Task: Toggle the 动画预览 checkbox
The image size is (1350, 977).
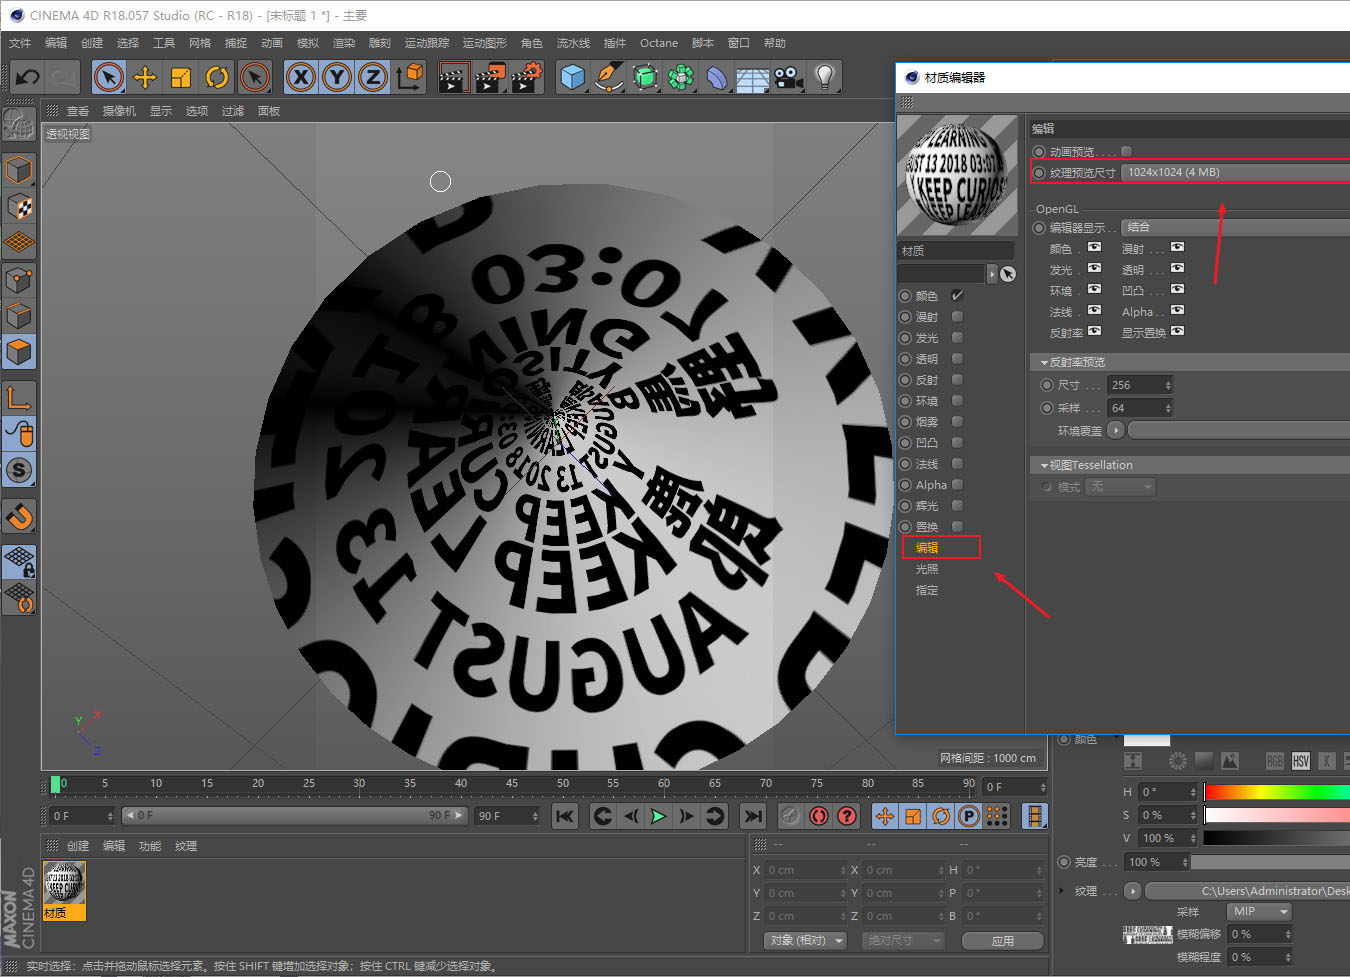Action: pyautogui.click(x=1126, y=152)
